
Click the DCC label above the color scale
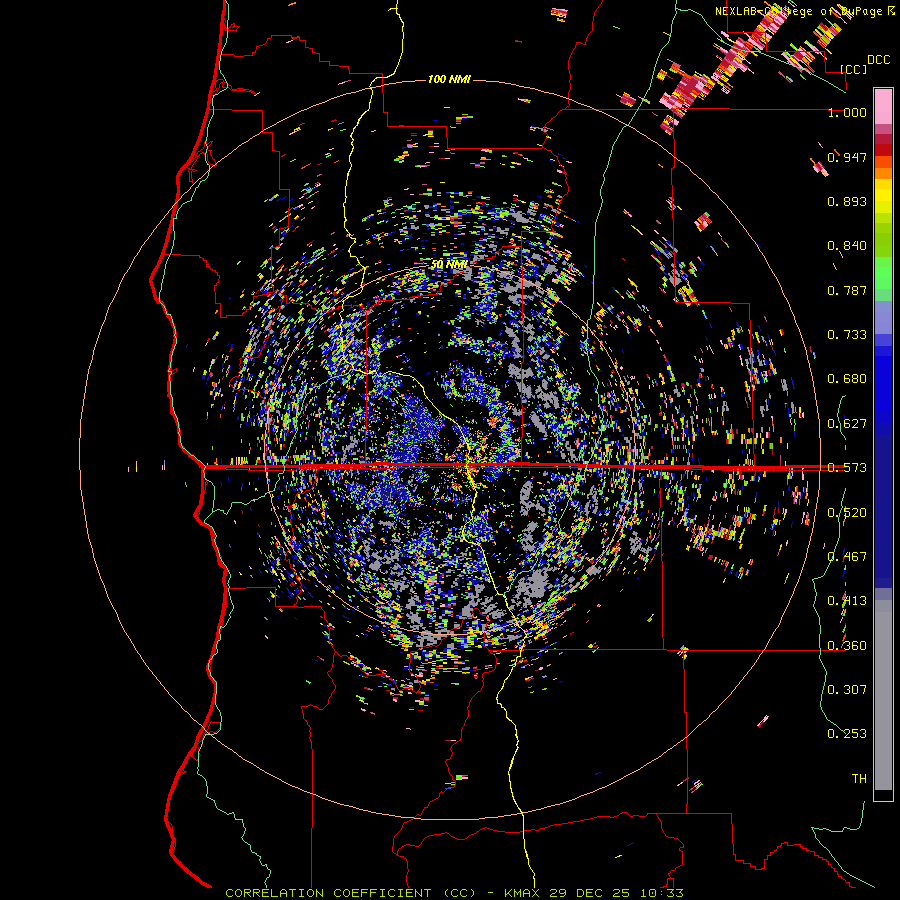point(878,60)
